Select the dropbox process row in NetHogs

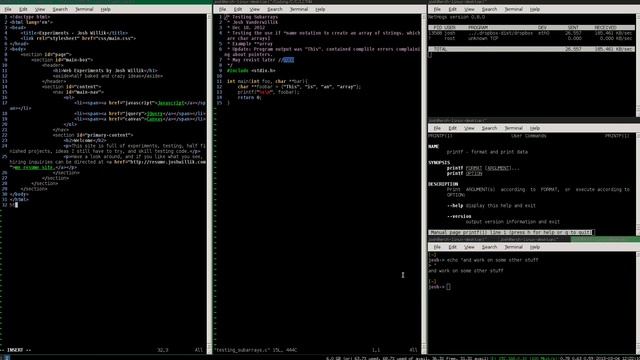(x=531, y=33)
